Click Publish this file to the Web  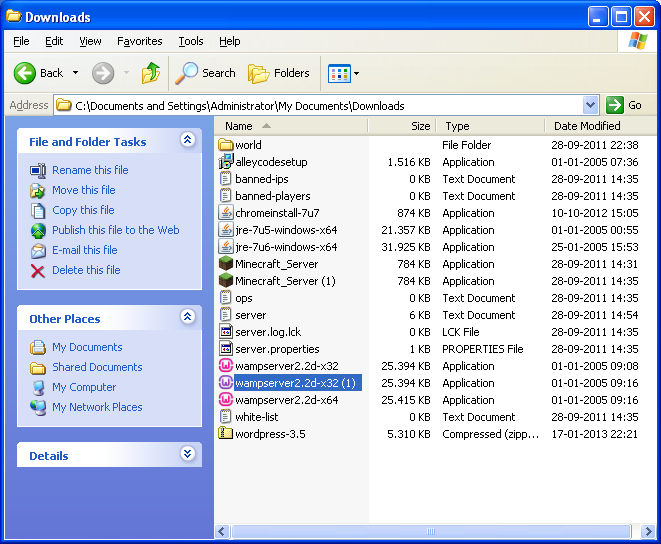pos(116,230)
